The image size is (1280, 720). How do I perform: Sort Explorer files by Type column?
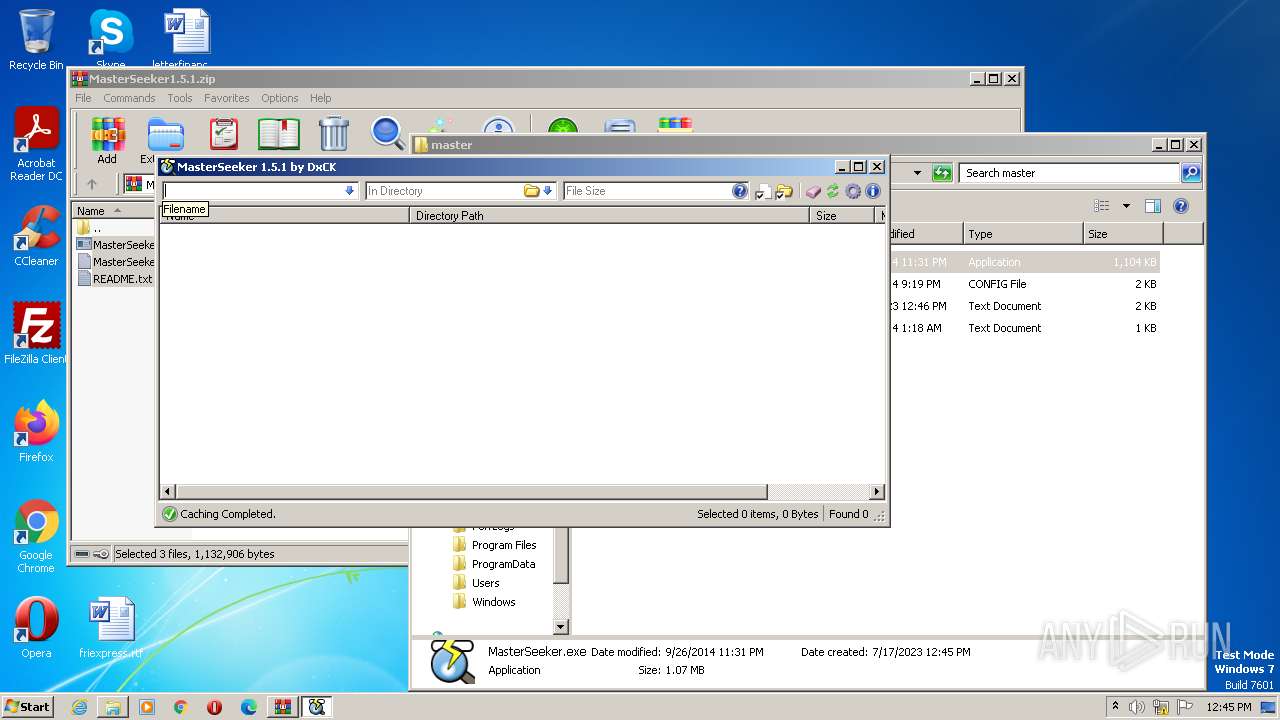click(1023, 234)
